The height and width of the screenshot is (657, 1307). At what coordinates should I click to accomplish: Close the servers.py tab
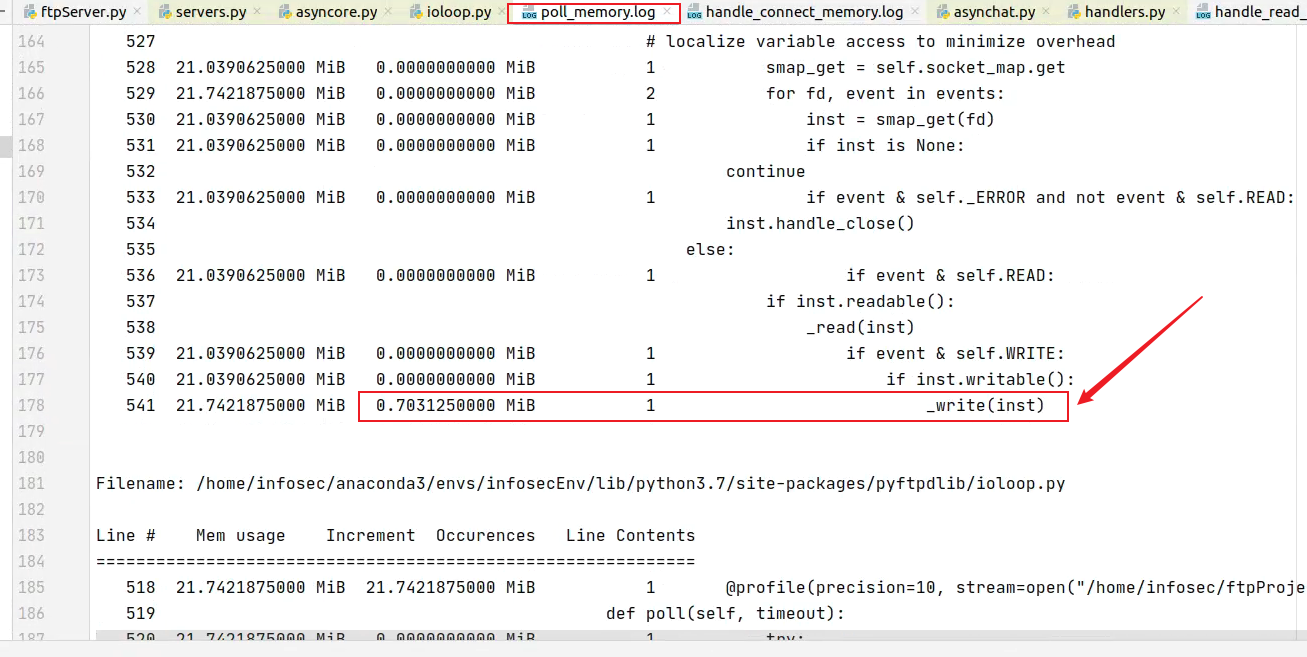pos(257,12)
